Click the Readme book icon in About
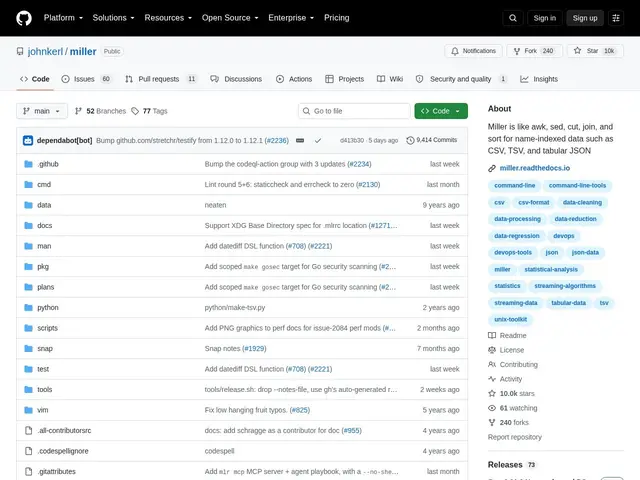 [x=492, y=336]
